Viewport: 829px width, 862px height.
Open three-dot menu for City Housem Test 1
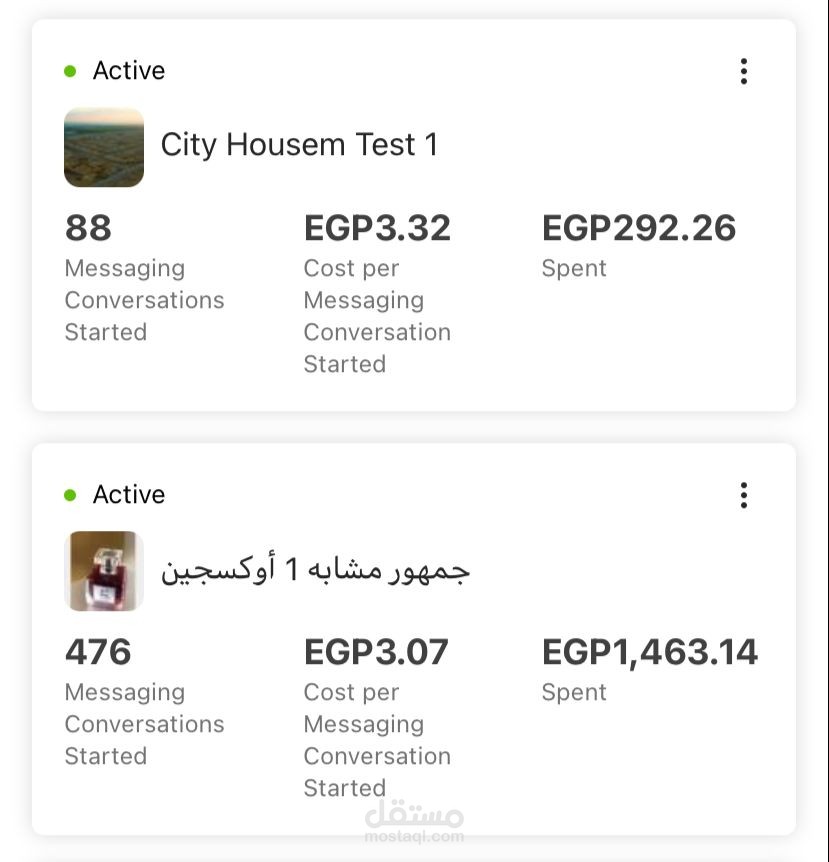coord(743,71)
